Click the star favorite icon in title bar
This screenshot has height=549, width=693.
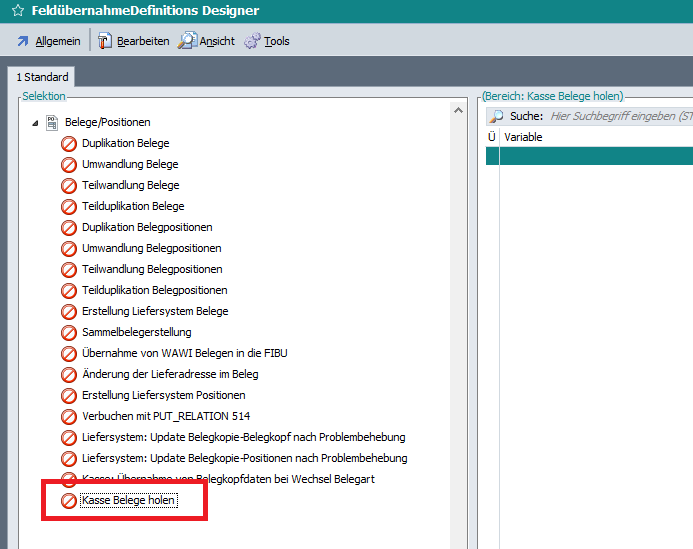17,11
